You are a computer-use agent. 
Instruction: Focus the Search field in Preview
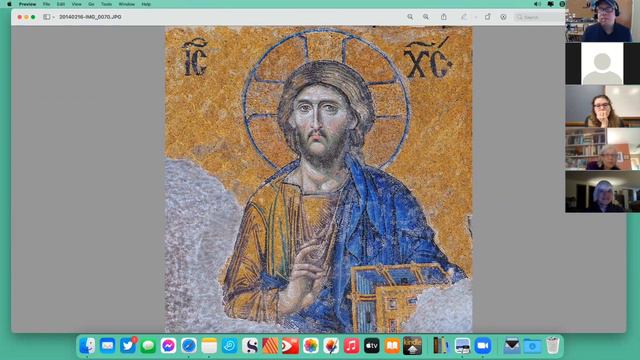pos(539,17)
